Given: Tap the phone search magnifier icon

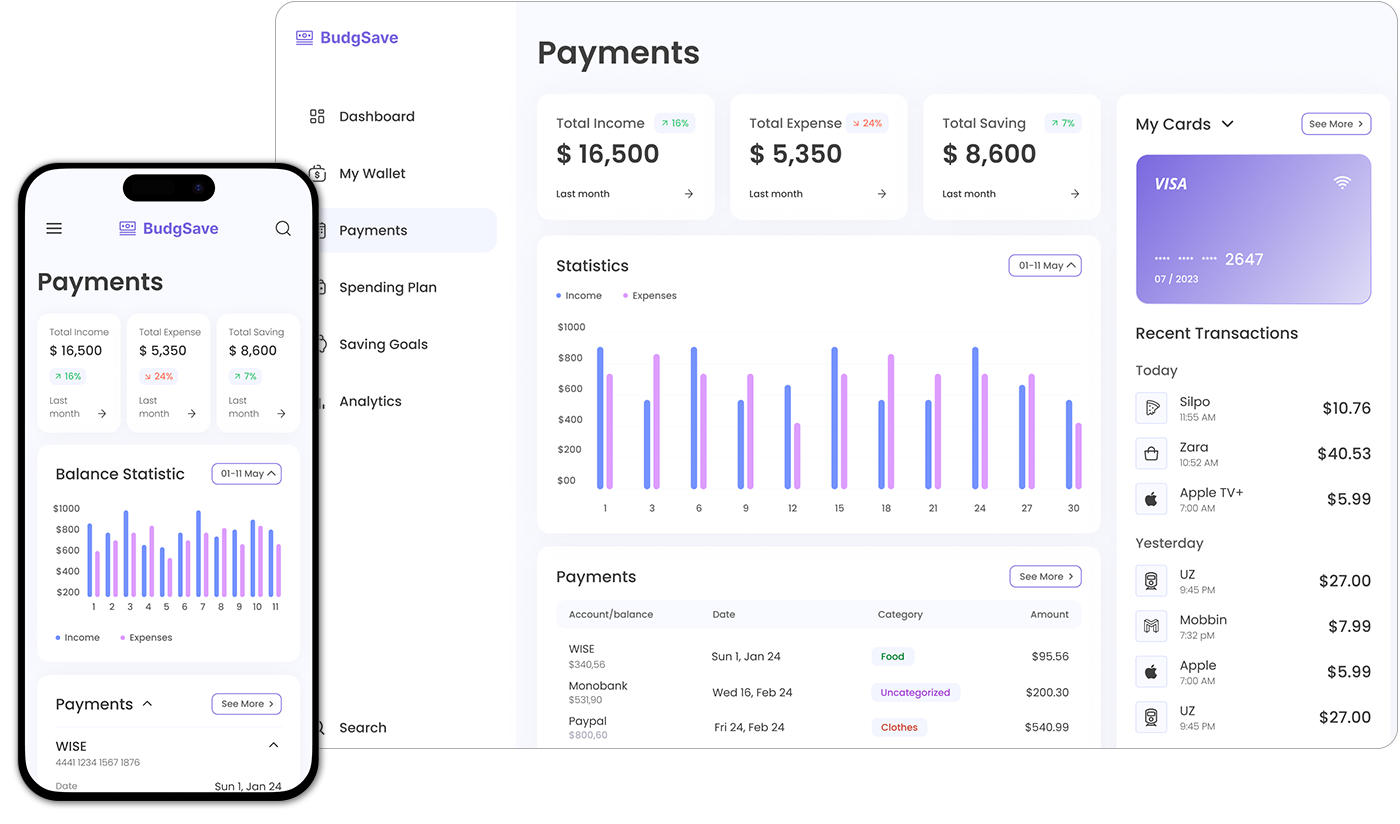Looking at the screenshot, I should pyautogui.click(x=283, y=228).
